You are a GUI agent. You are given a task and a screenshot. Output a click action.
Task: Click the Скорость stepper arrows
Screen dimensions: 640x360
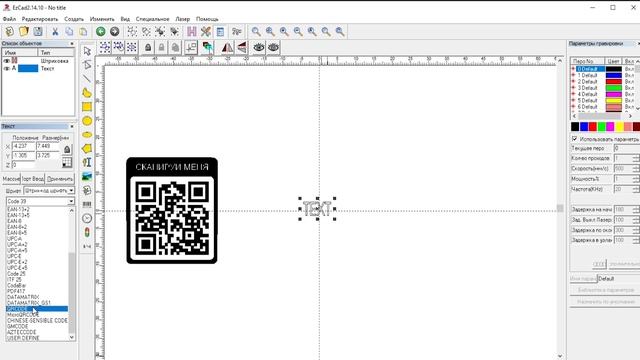(636, 168)
